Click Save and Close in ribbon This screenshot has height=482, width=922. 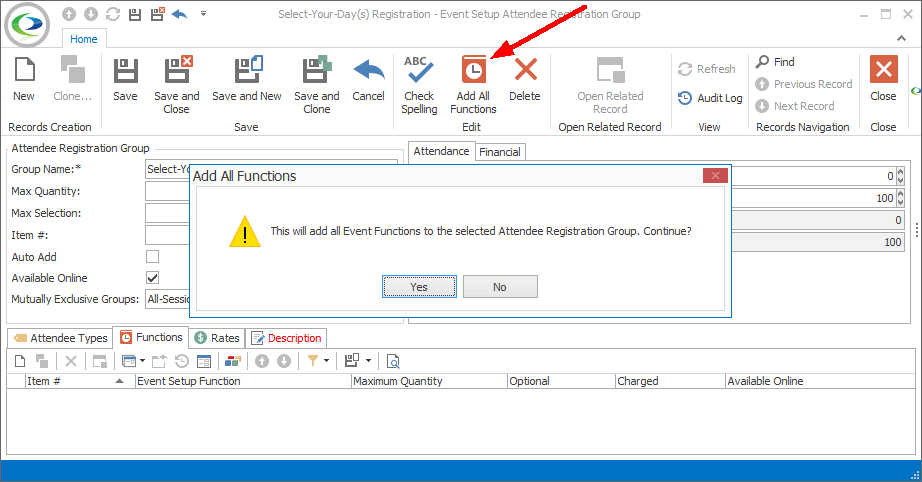(177, 85)
